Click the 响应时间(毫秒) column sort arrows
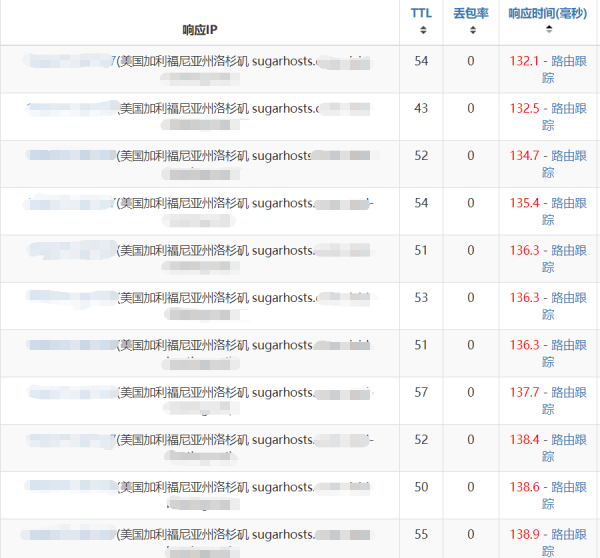This screenshot has height=558, width=600. (x=548, y=31)
